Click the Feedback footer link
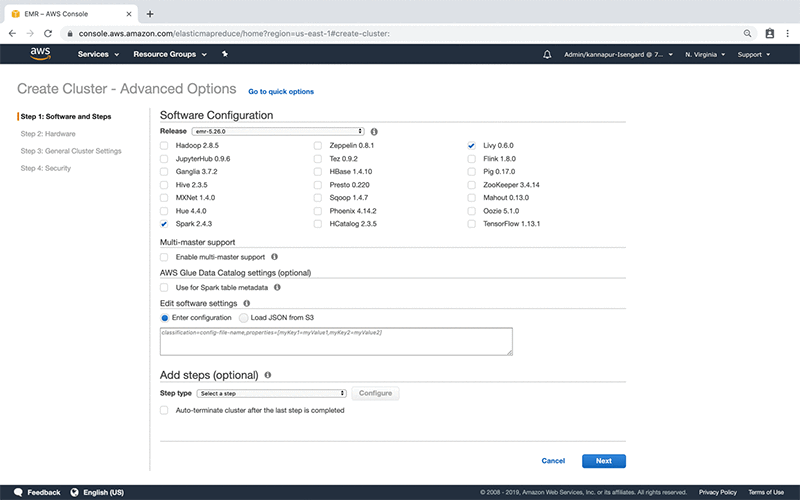Image resolution: width=800 pixels, height=500 pixels. pyautogui.click(x=43, y=492)
